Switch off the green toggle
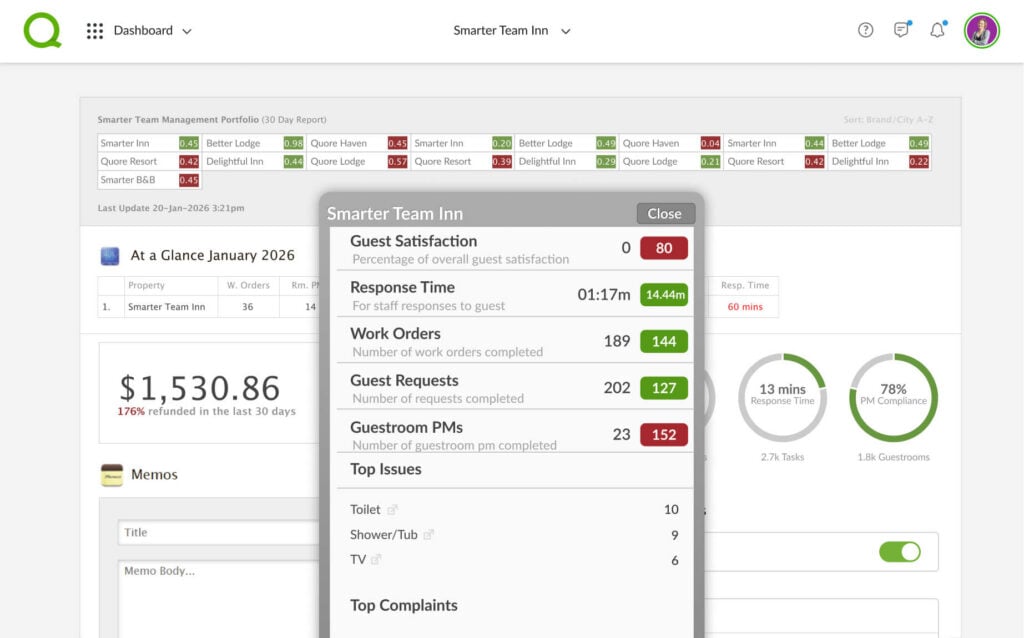 coord(900,552)
